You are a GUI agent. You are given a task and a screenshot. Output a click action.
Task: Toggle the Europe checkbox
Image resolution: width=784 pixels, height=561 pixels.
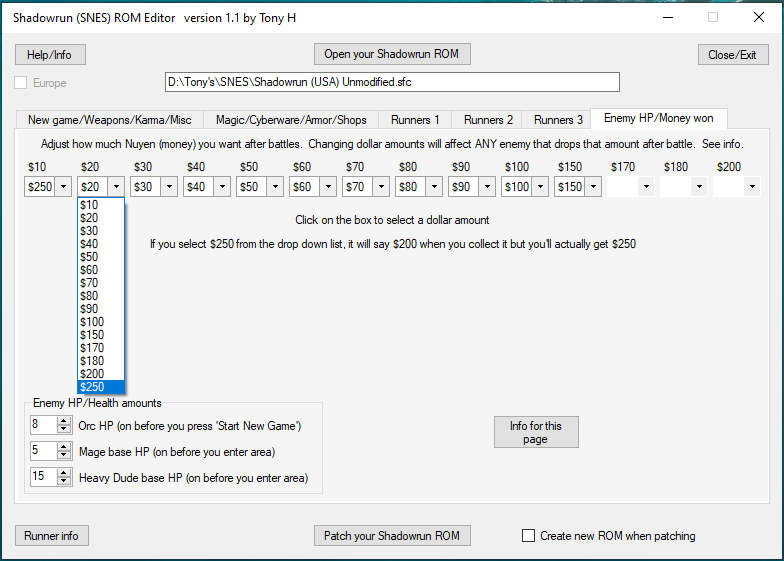(22, 82)
